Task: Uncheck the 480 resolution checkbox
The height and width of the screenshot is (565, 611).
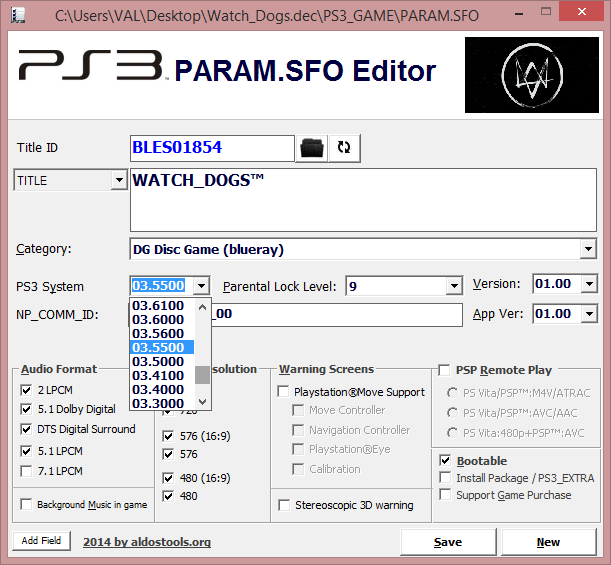Action: pos(168,496)
